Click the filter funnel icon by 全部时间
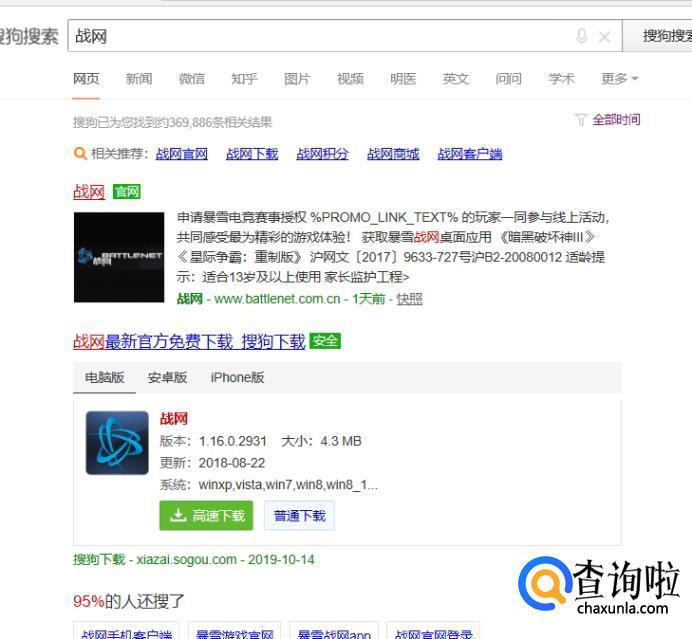692x639 pixels. click(581, 120)
